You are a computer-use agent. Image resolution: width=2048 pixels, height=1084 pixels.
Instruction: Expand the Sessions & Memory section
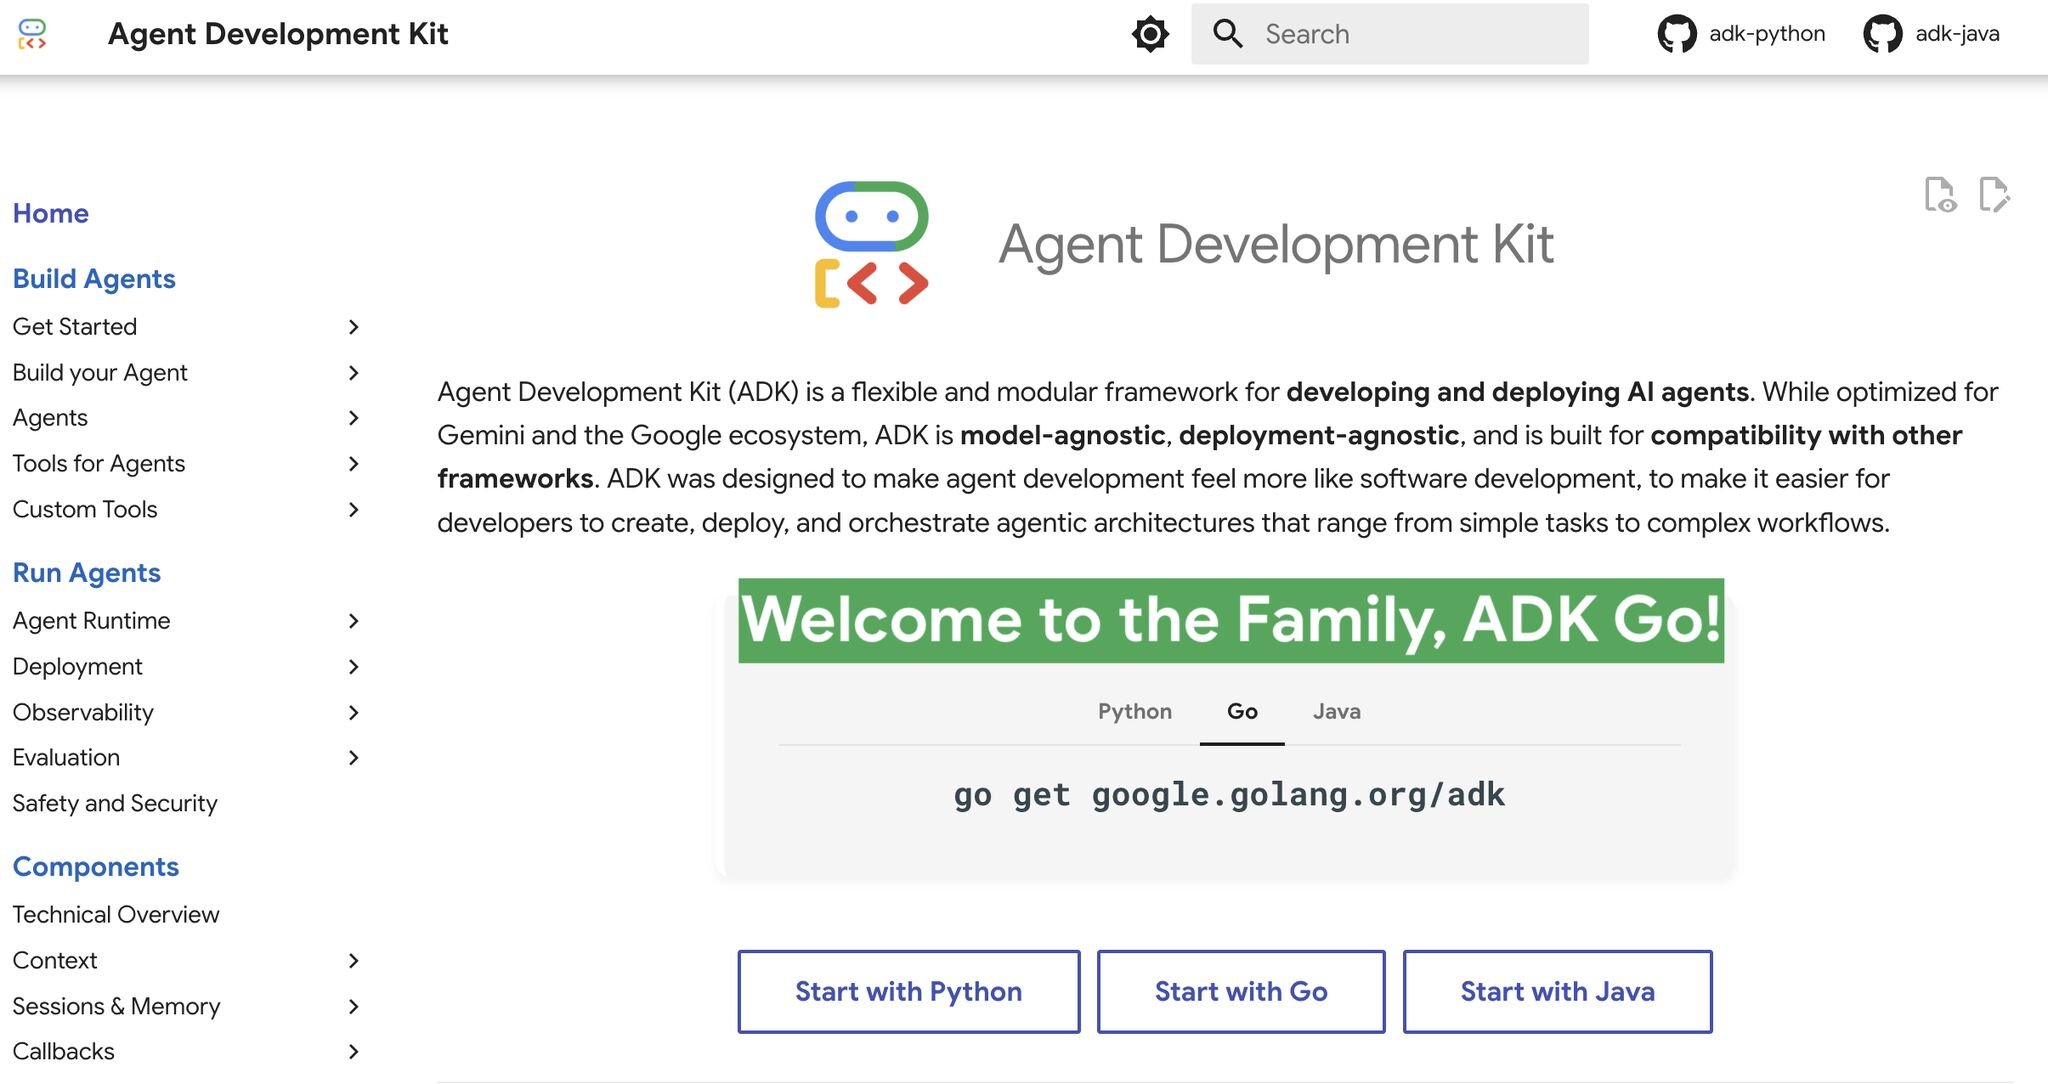coord(353,1007)
